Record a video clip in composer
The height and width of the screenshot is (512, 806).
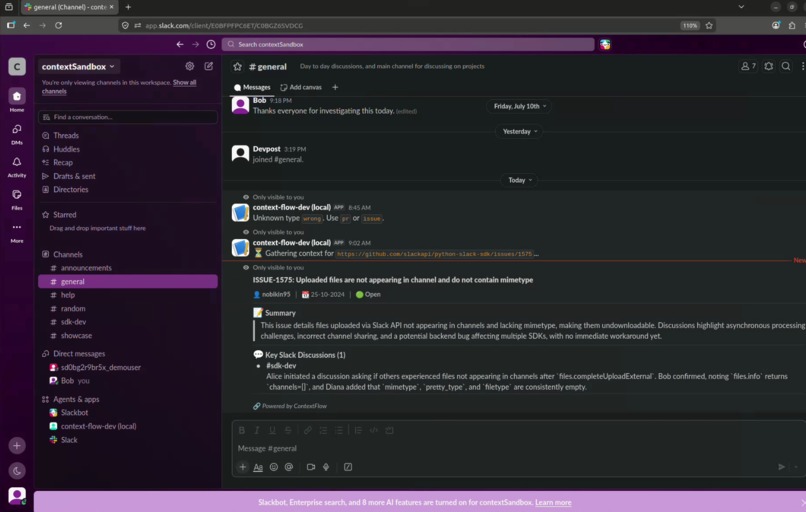(x=311, y=467)
